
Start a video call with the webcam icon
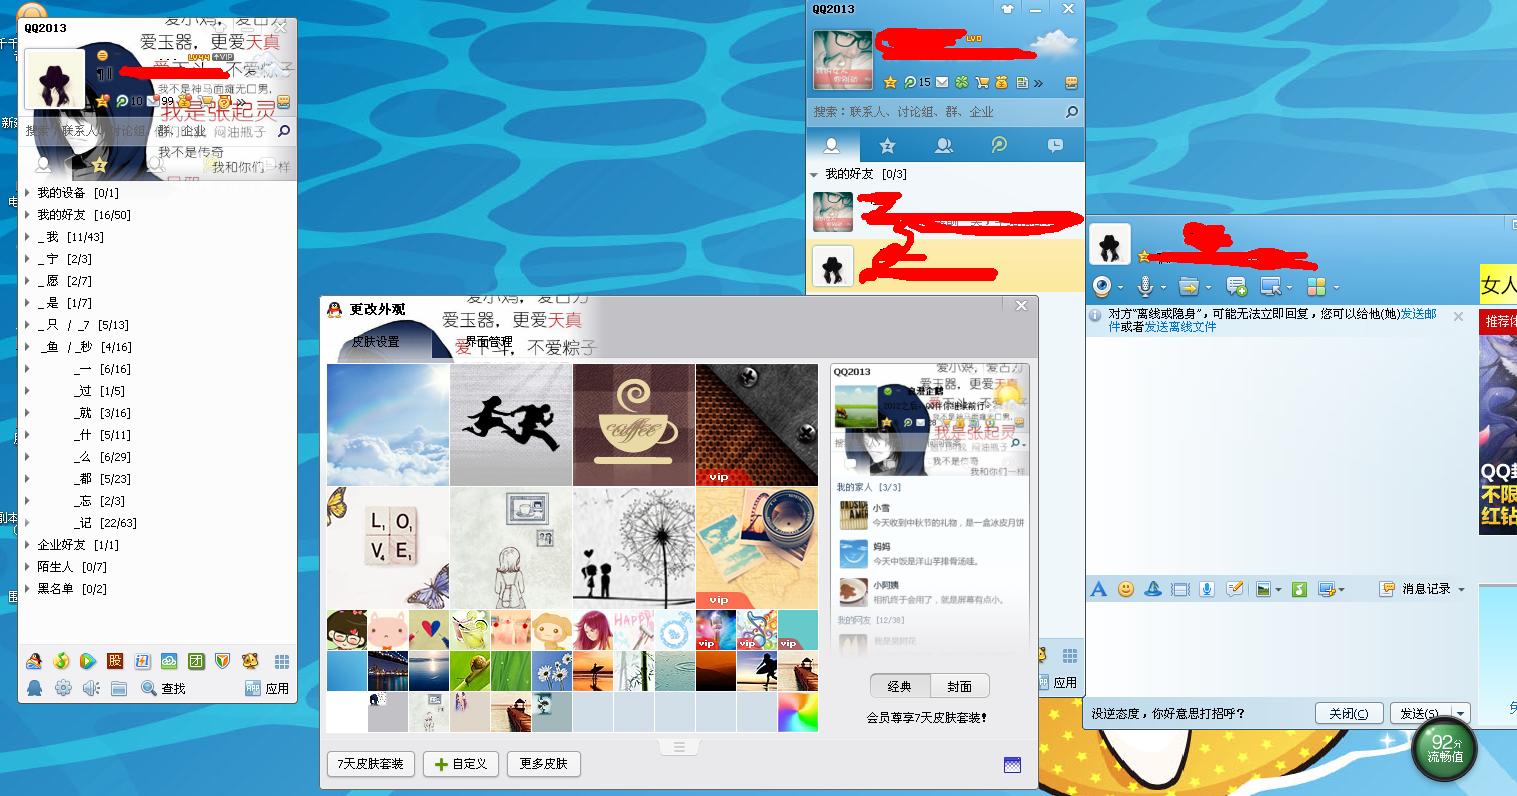1101,287
